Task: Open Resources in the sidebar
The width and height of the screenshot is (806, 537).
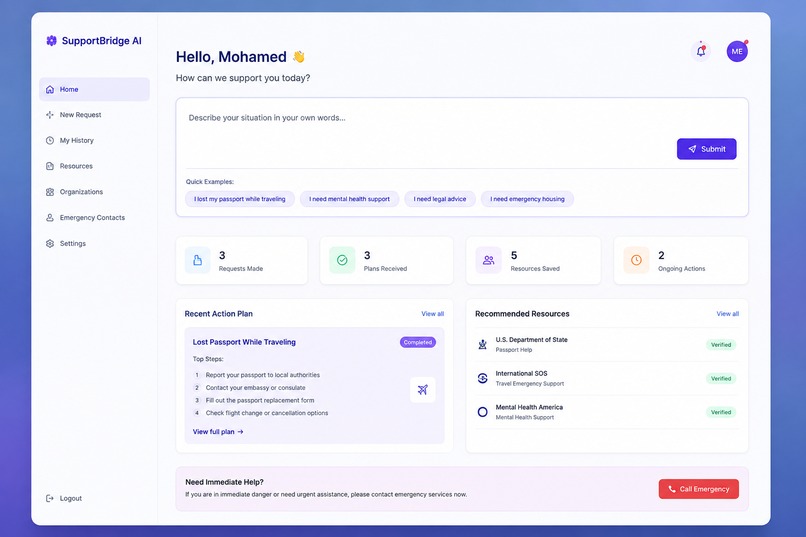Action: tap(95, 166)
